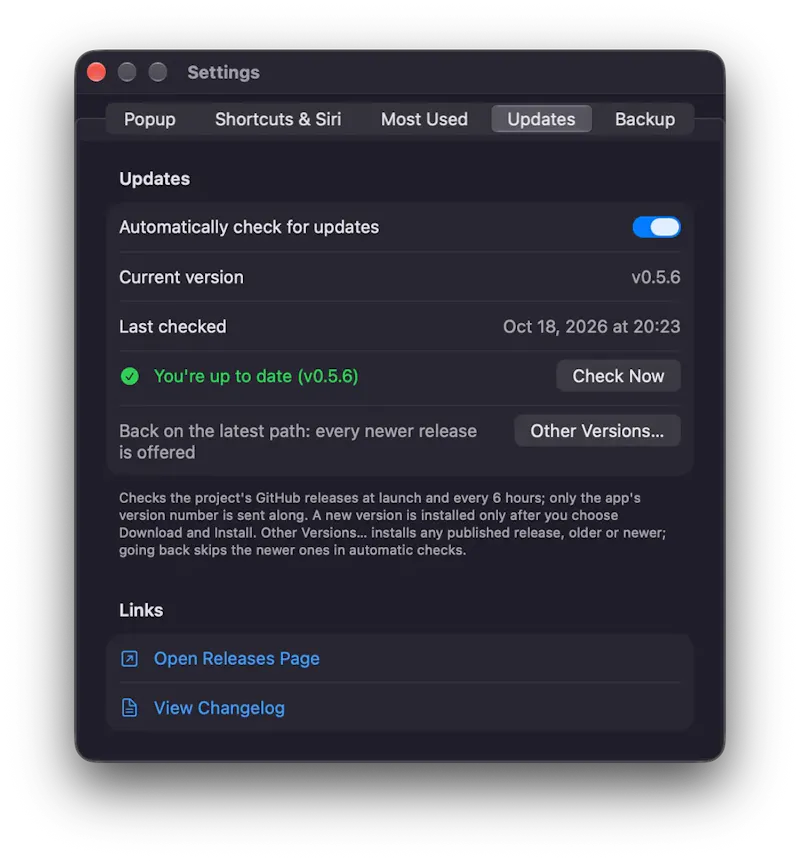Click the Current version label
The image size is (800, 861).
click(181, 277)
